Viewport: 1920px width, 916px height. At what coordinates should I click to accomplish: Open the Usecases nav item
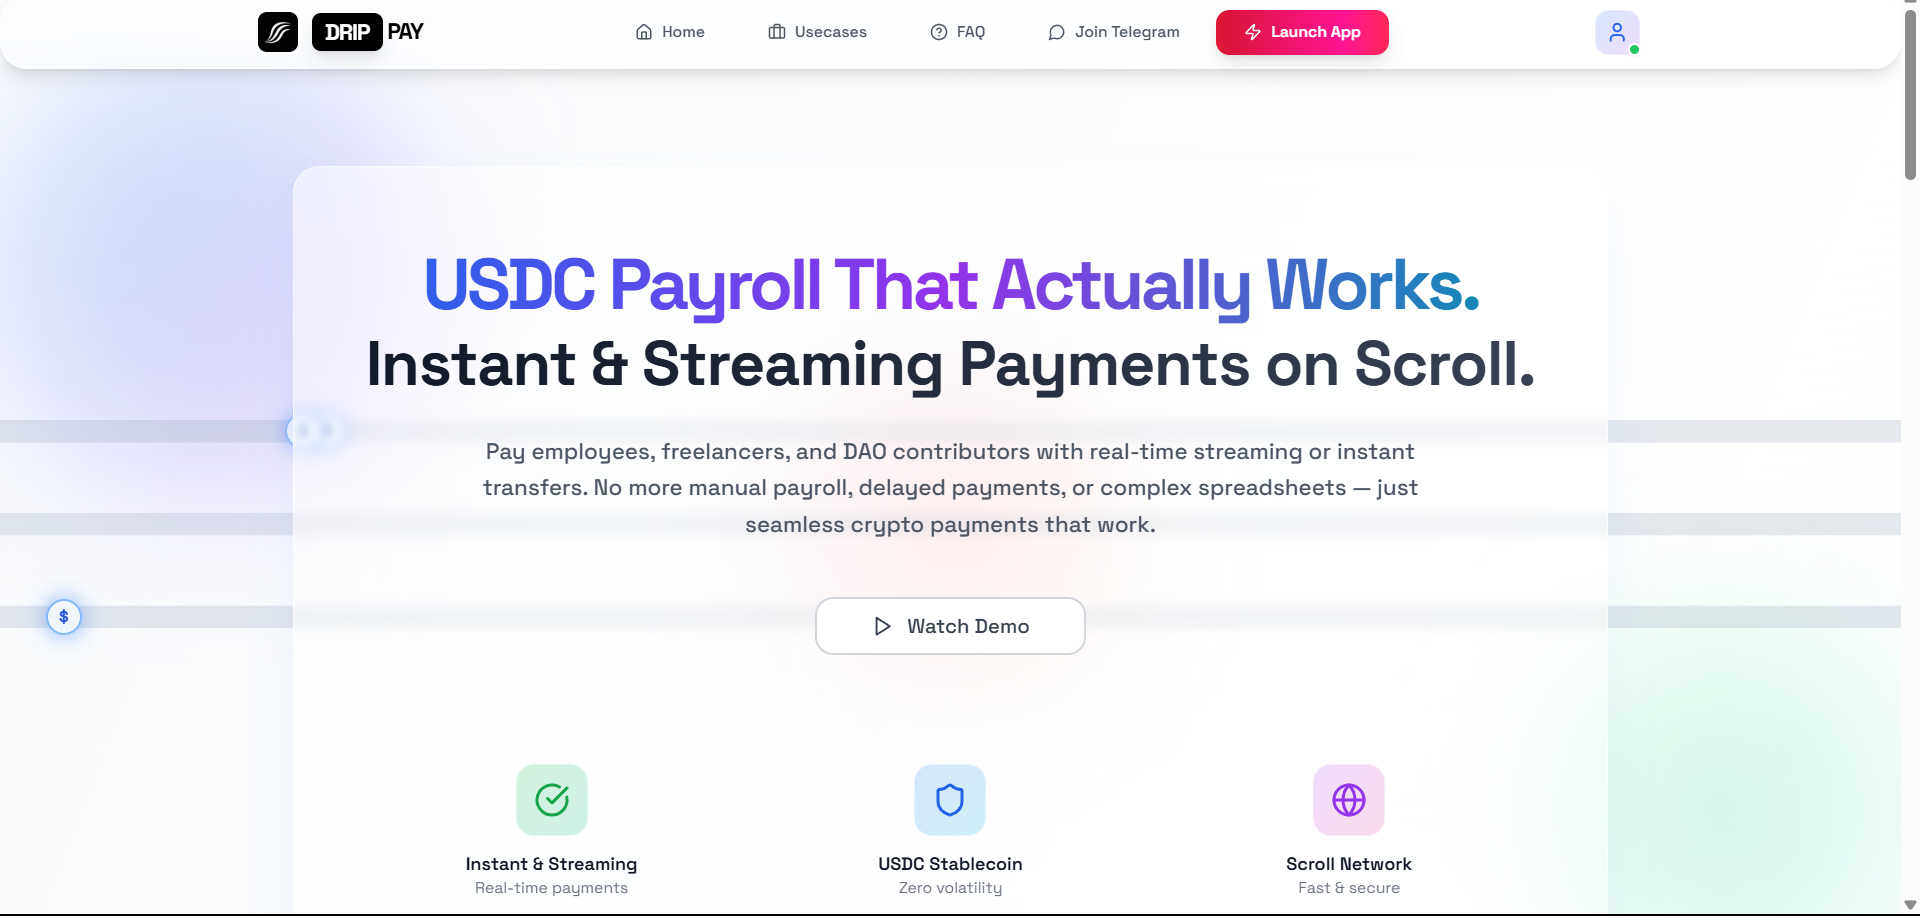pyautogui.click(x=817, y=32)
